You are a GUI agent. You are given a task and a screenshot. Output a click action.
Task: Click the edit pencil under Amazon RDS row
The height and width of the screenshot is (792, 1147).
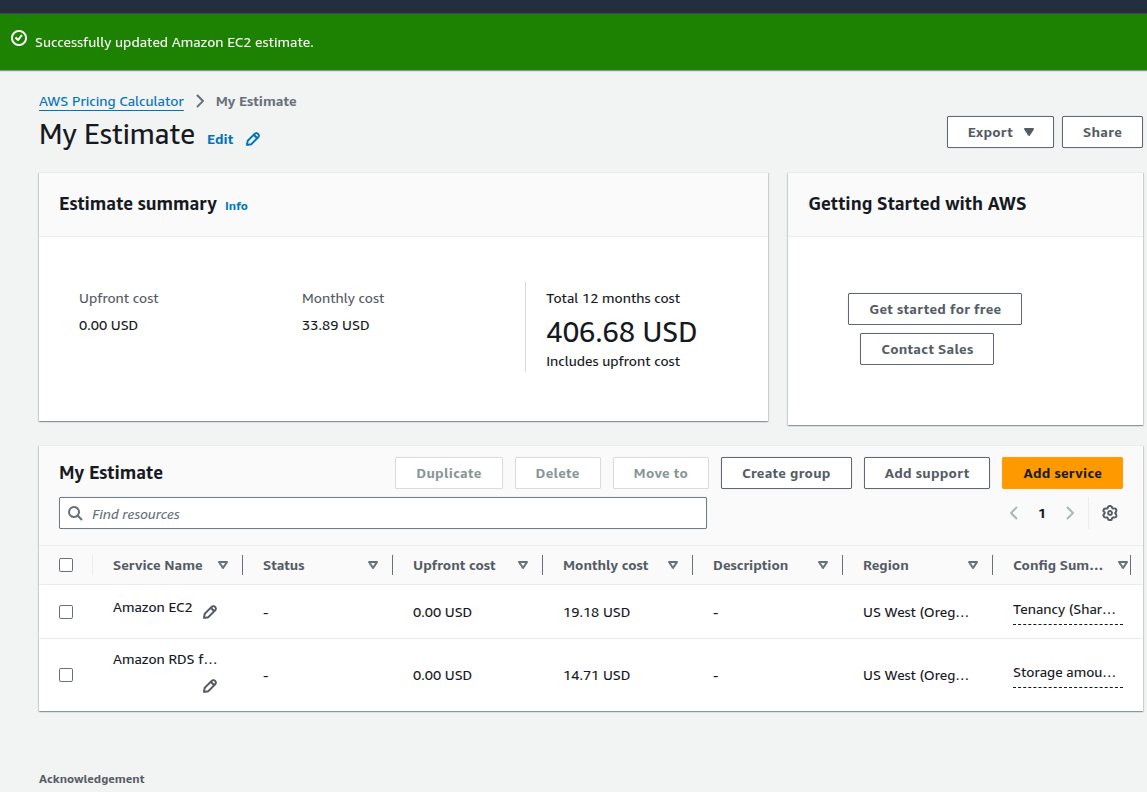[x=210, y=686]
